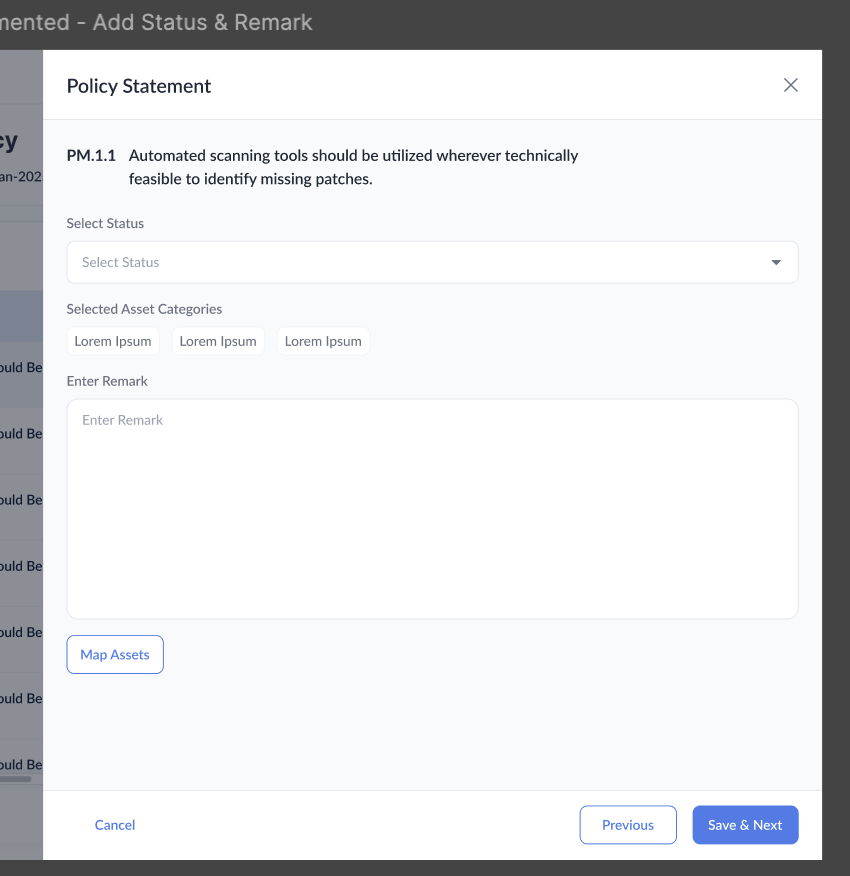The image size is (850, 876).
Task: Select the first Lorem Ipsum category chip
Action: [113, 341]
